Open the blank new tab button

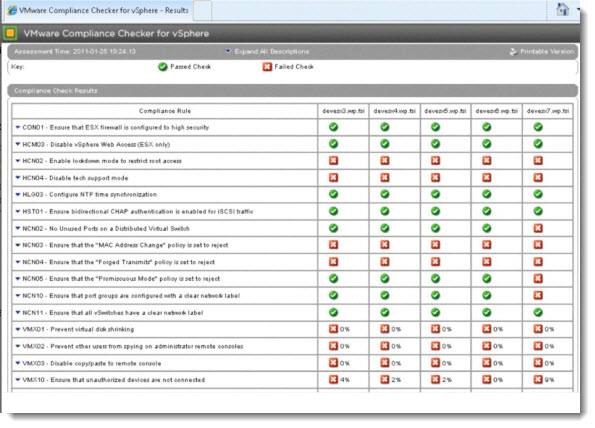click(x=202, y=10)
